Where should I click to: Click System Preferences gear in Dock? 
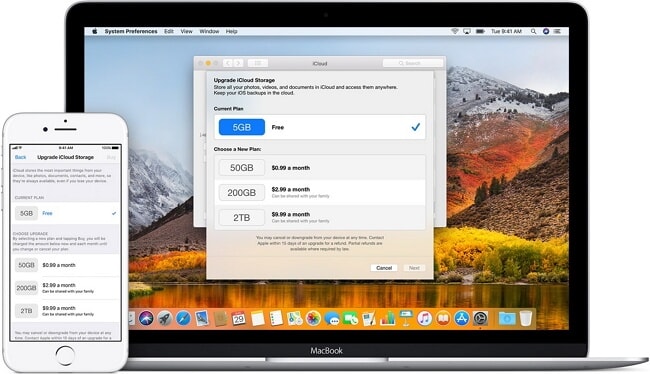tap(480, 318)
